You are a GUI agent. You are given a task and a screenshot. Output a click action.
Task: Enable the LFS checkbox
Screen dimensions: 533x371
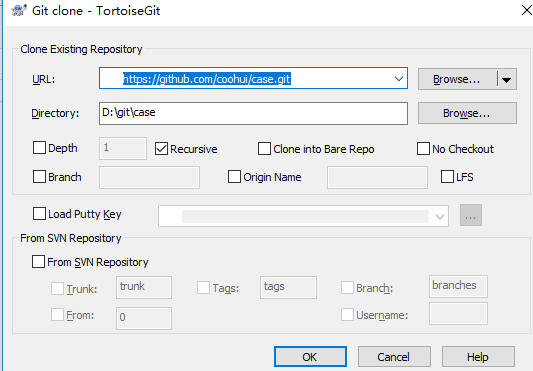click(447, 176)
